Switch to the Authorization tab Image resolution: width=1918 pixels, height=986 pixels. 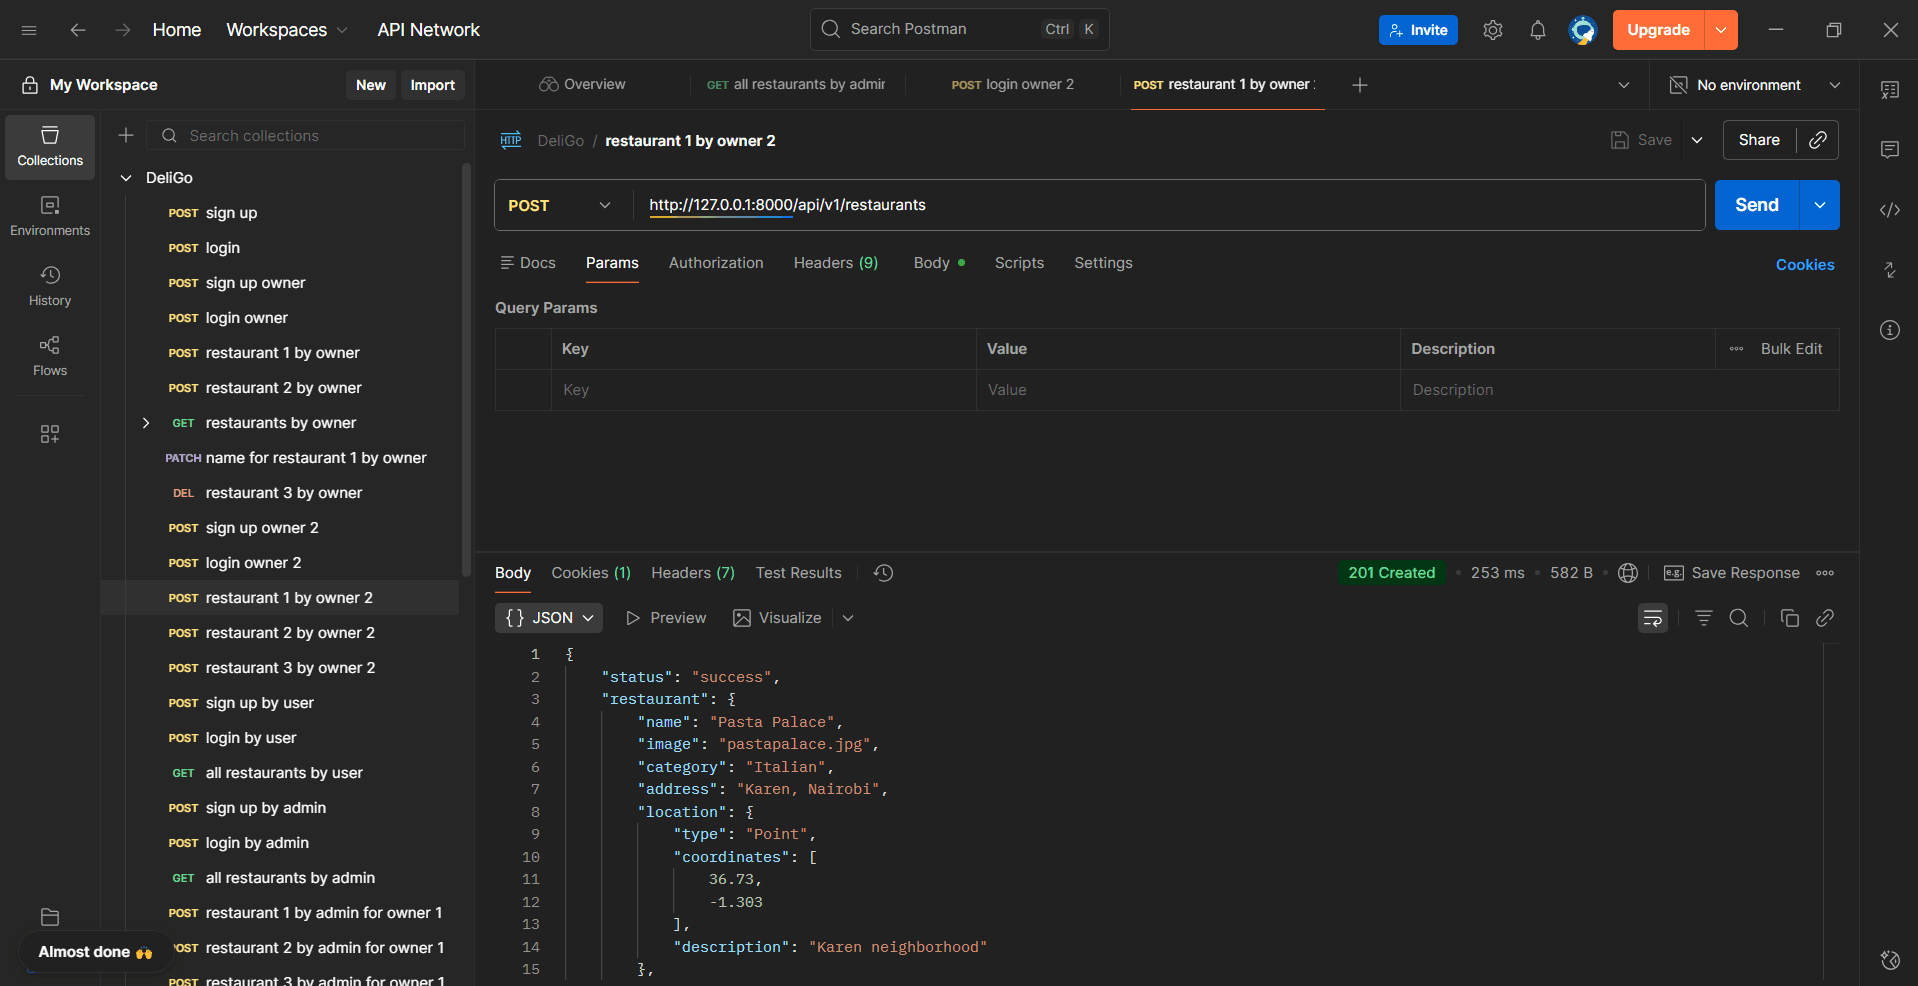tap(716, 263)
